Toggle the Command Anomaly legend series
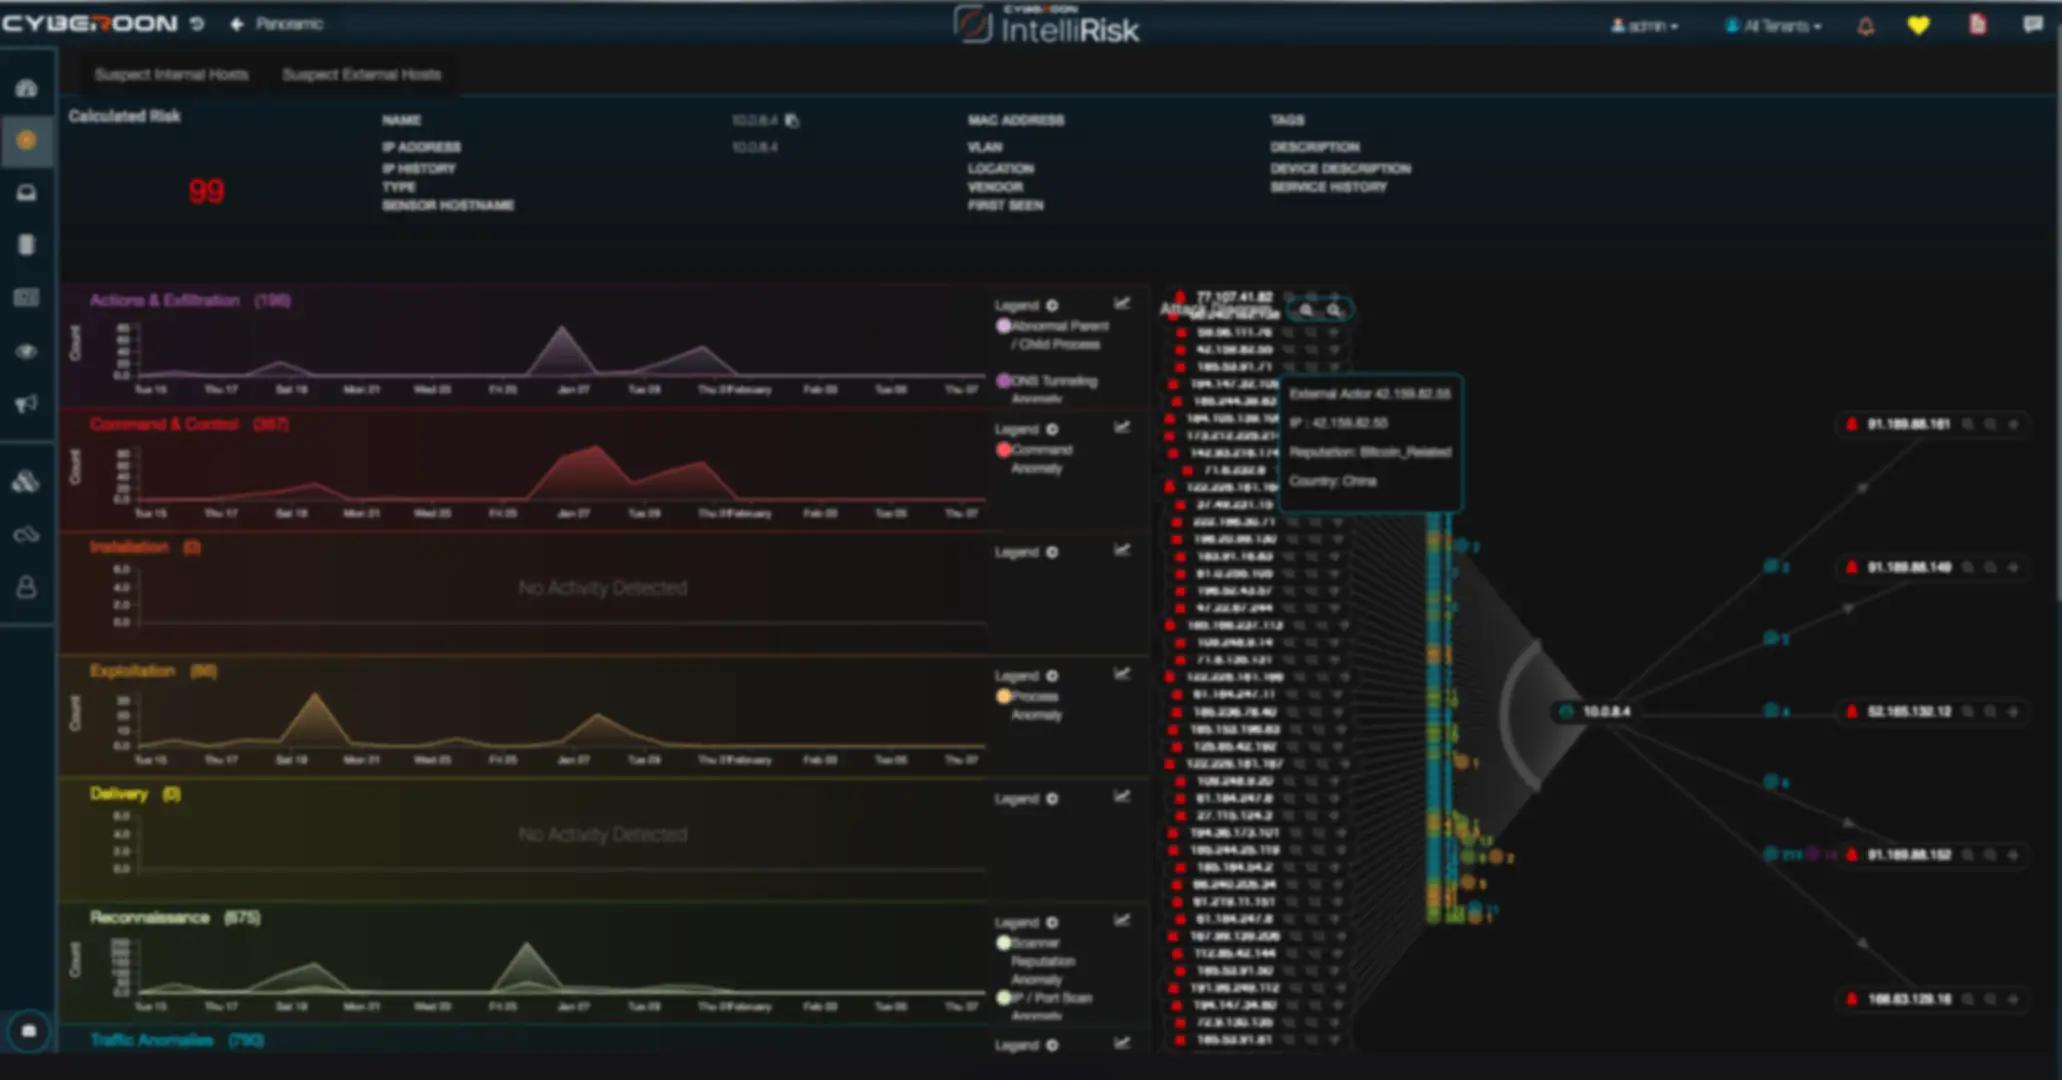The width and height of the screenshot is (2062, 1080). coord(1035,459)
